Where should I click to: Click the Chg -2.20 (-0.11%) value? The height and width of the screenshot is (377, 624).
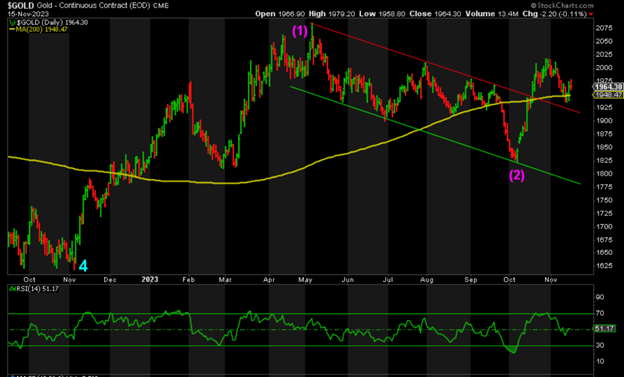coord(554,14)
